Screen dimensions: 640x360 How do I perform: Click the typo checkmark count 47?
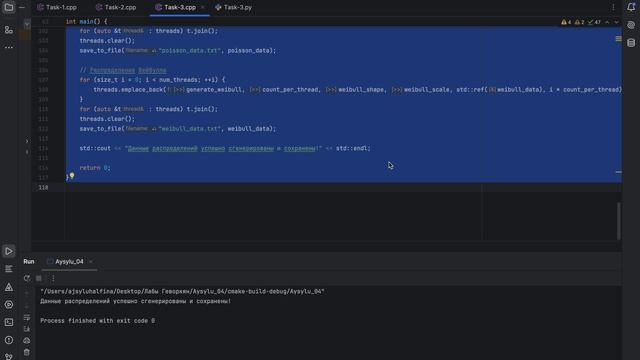click(594, 22)
